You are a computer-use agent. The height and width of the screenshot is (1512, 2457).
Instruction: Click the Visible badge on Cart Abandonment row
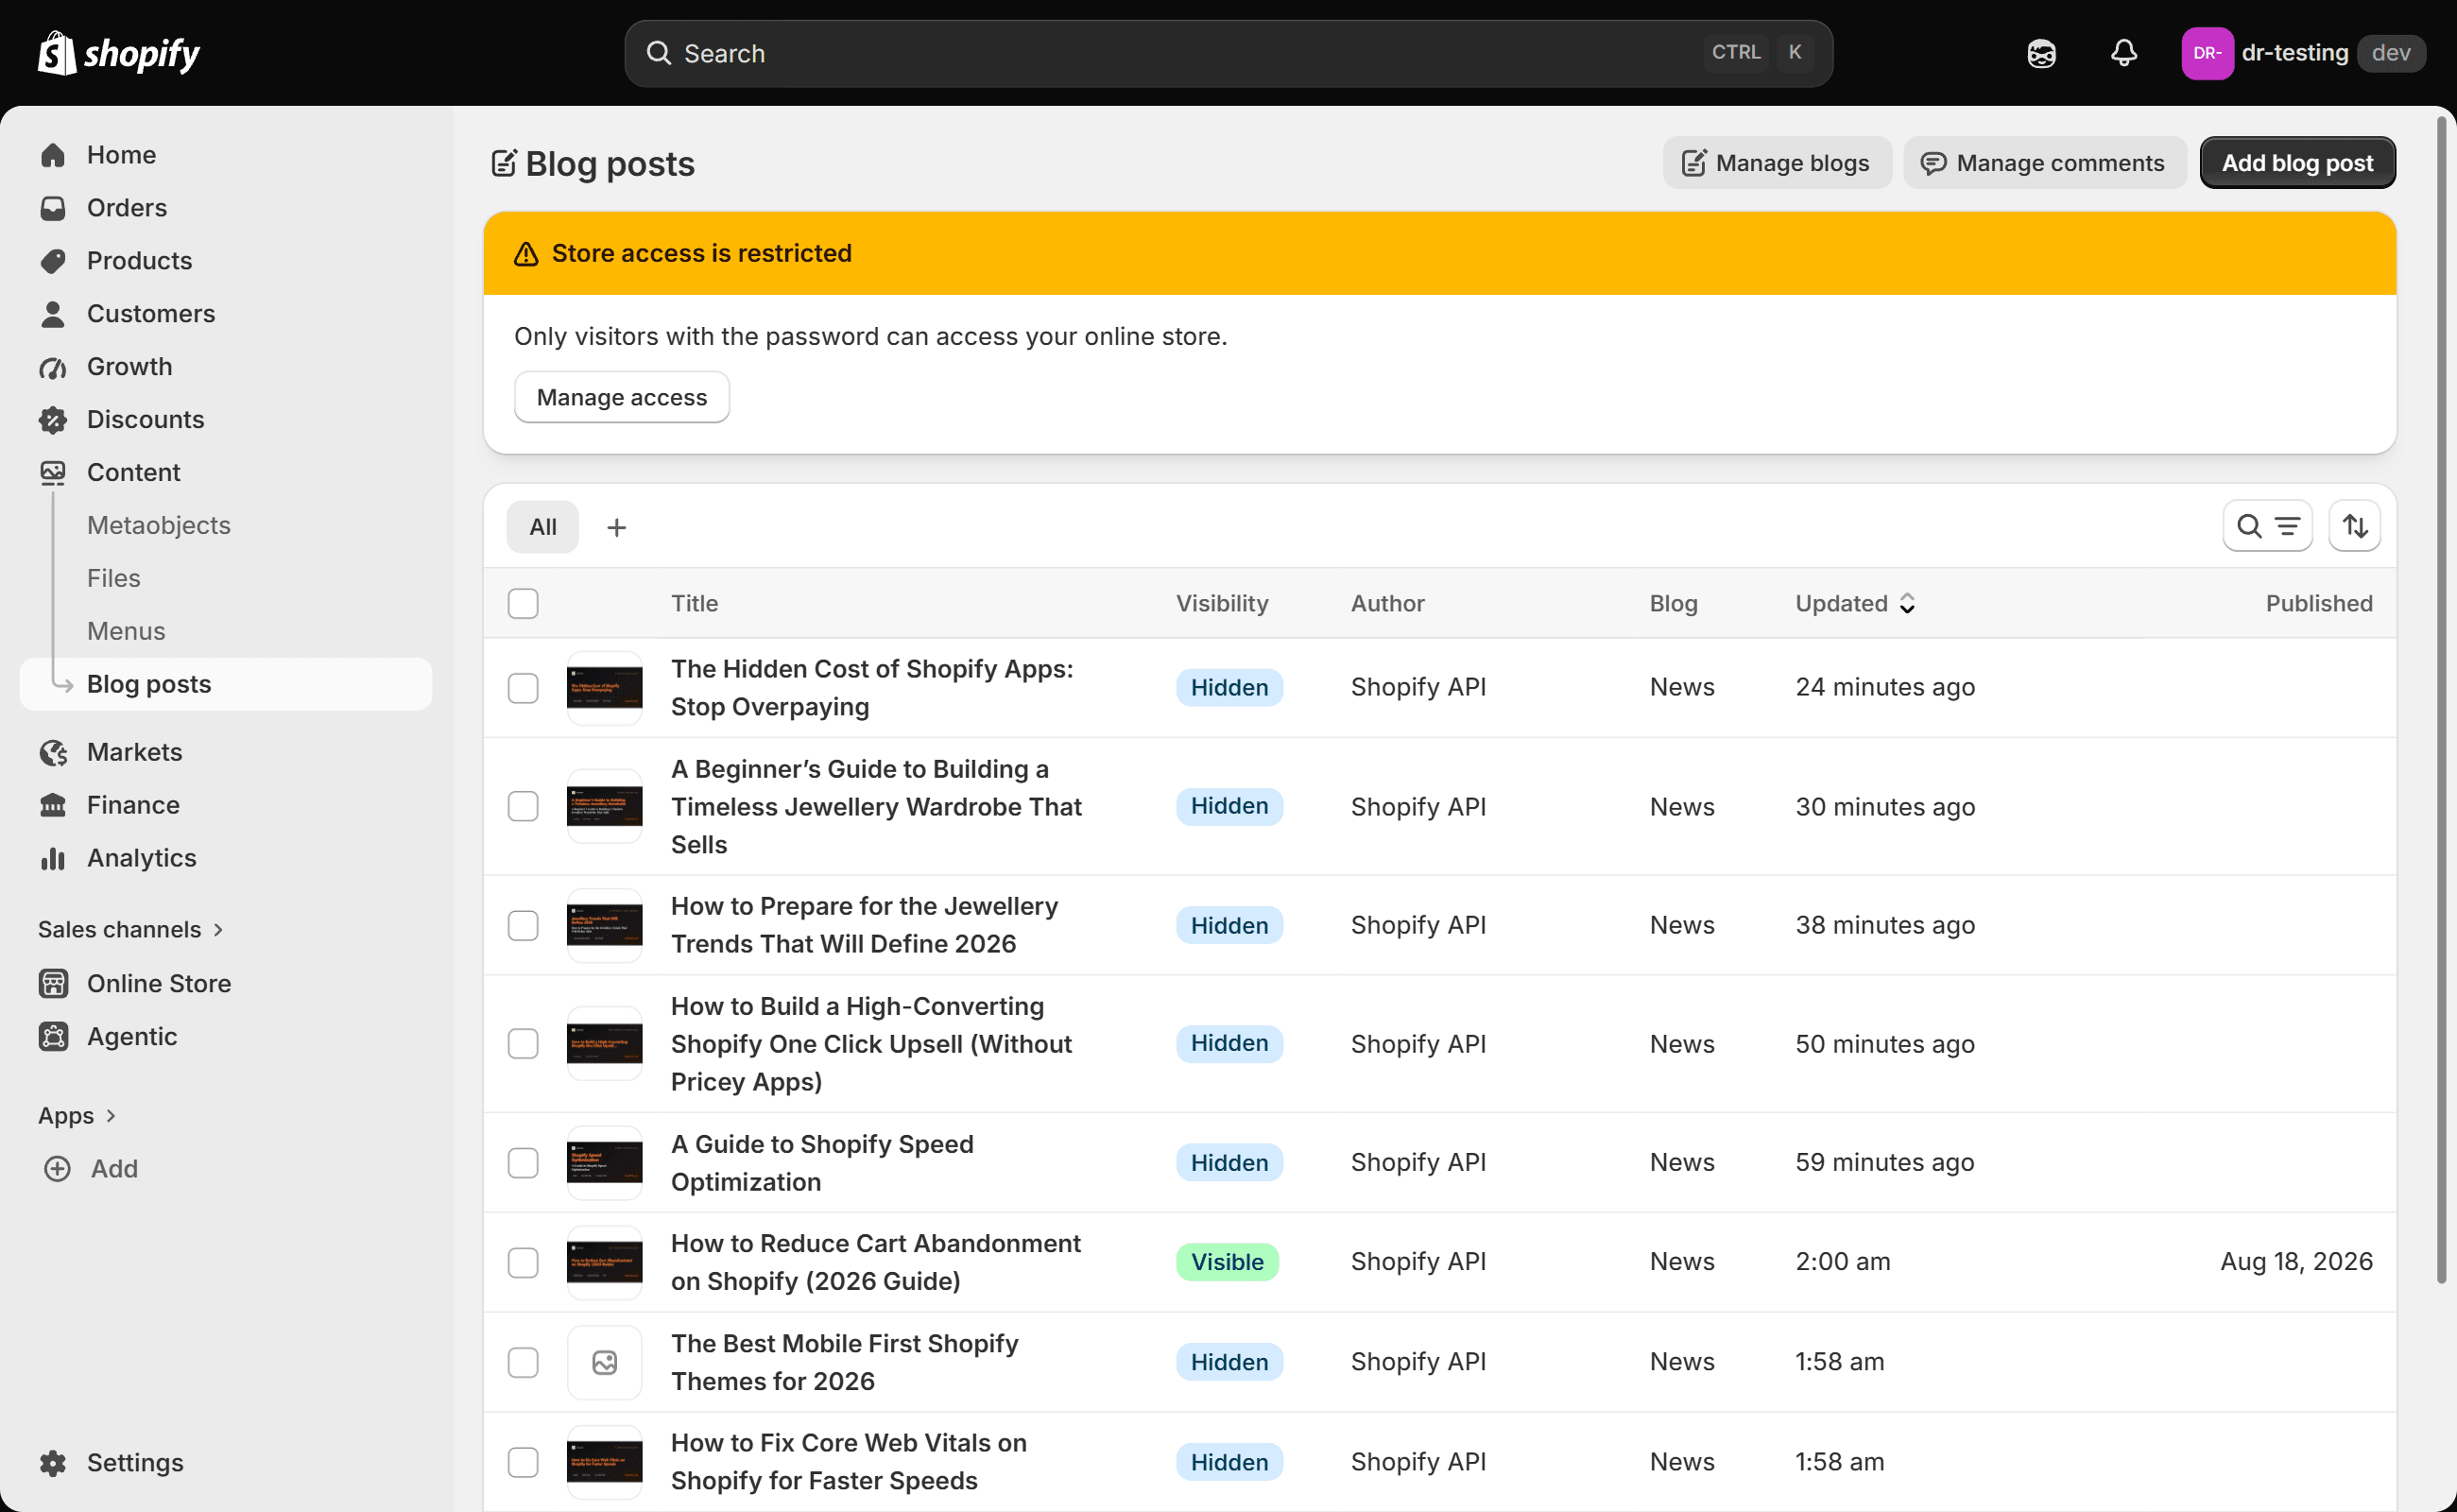[x=1227, y=1262]
